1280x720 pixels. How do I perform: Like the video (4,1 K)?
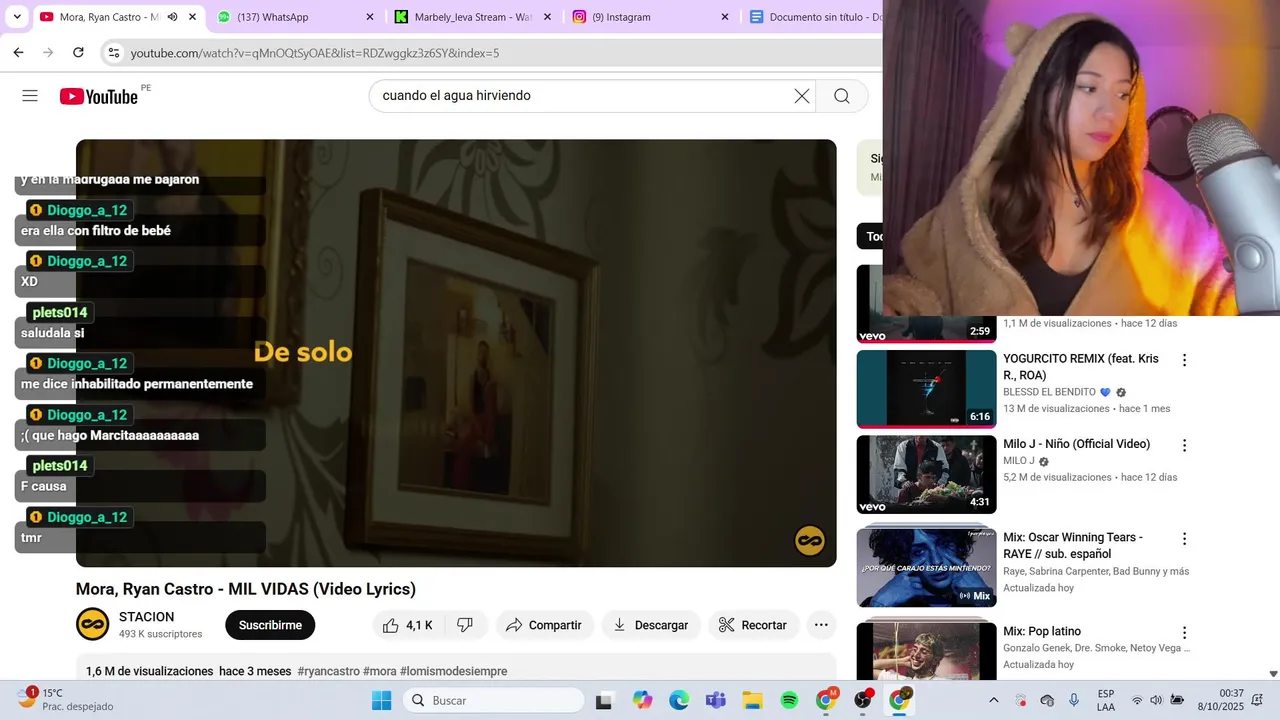(x=410, y=625)
